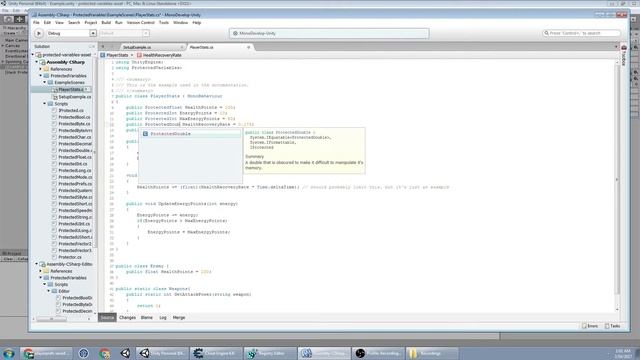Switch to the Log view tab
This screenshot has width=640, height=360.
click(x=163, y=318)
